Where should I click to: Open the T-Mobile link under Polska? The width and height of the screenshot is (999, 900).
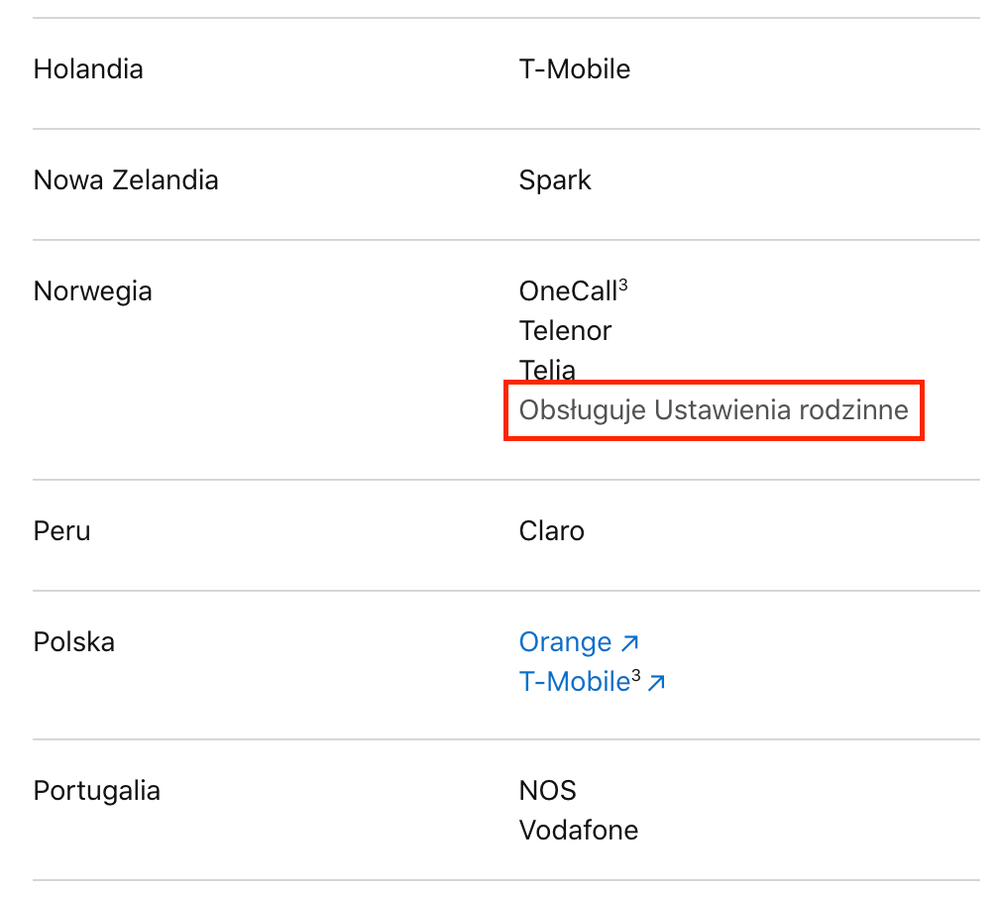pos(574,682)
